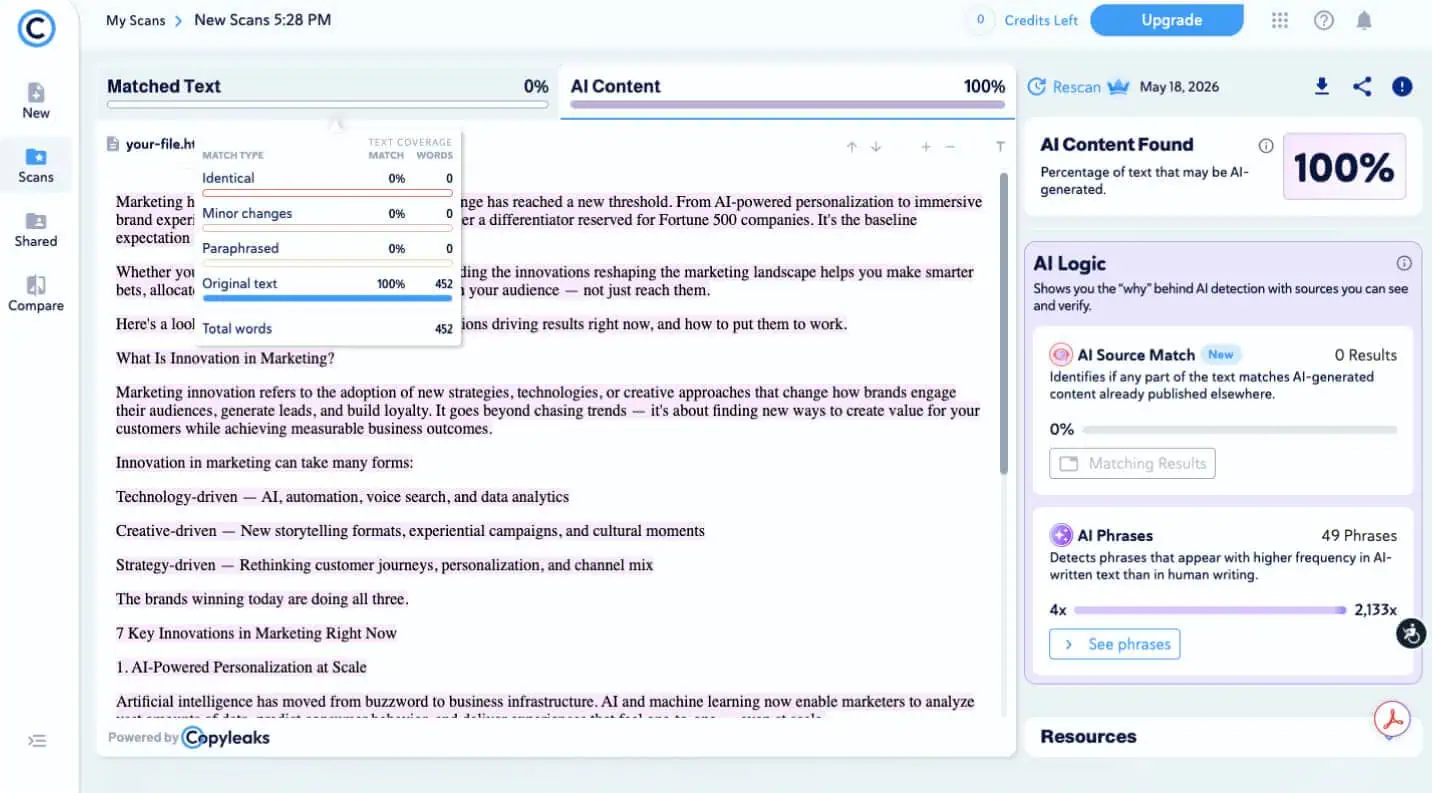
Task: Click the PDF export icon
Action: pyautogui.click(x=1392, y=719)
